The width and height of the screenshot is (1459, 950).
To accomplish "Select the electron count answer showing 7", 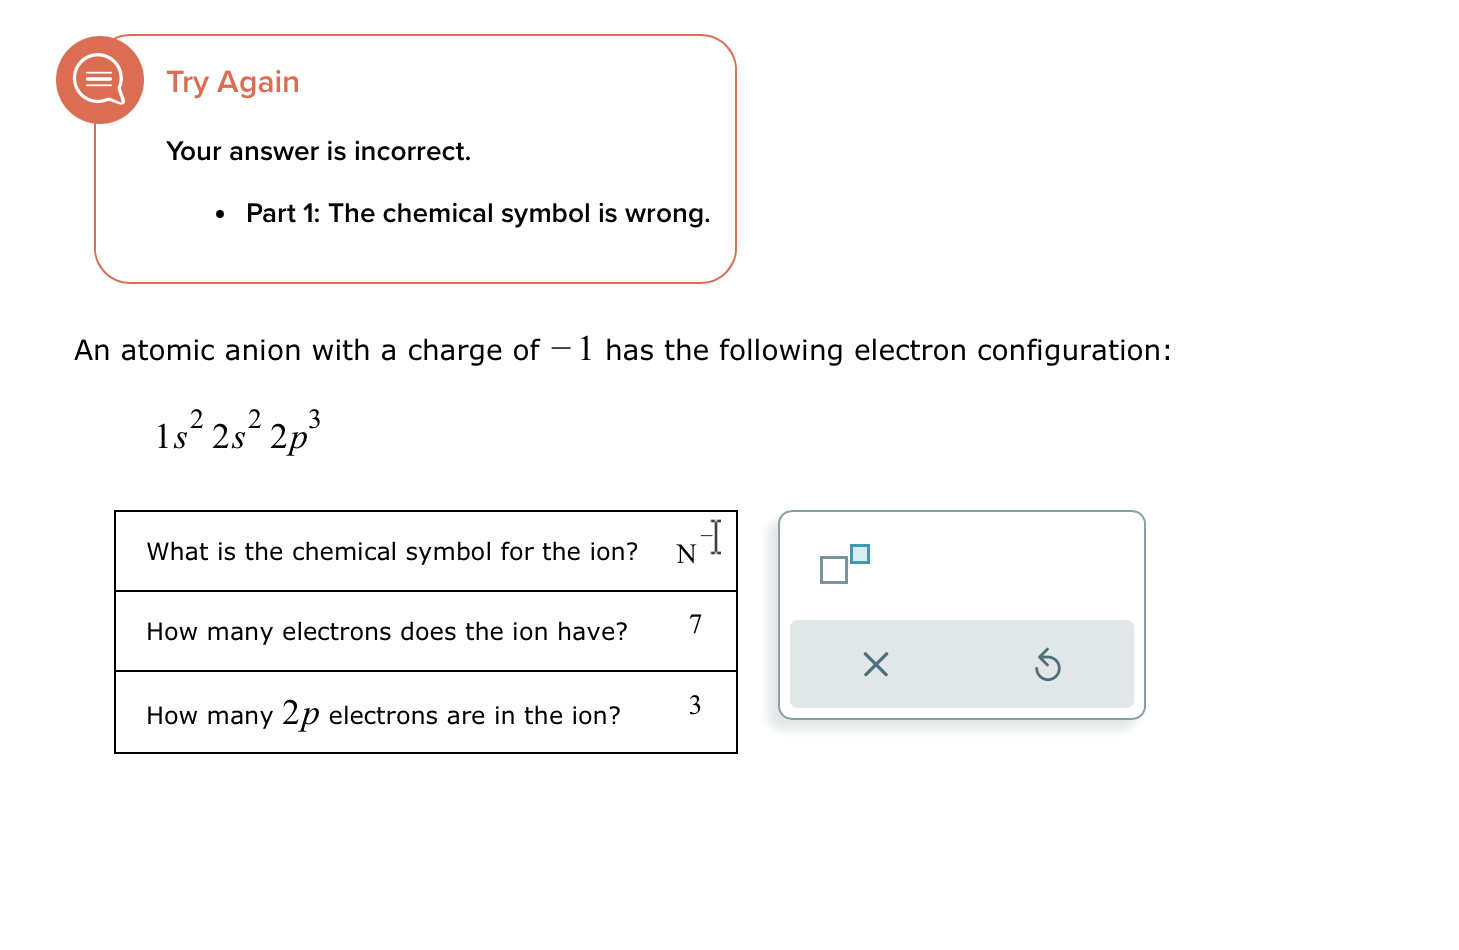I will point(695,625).
